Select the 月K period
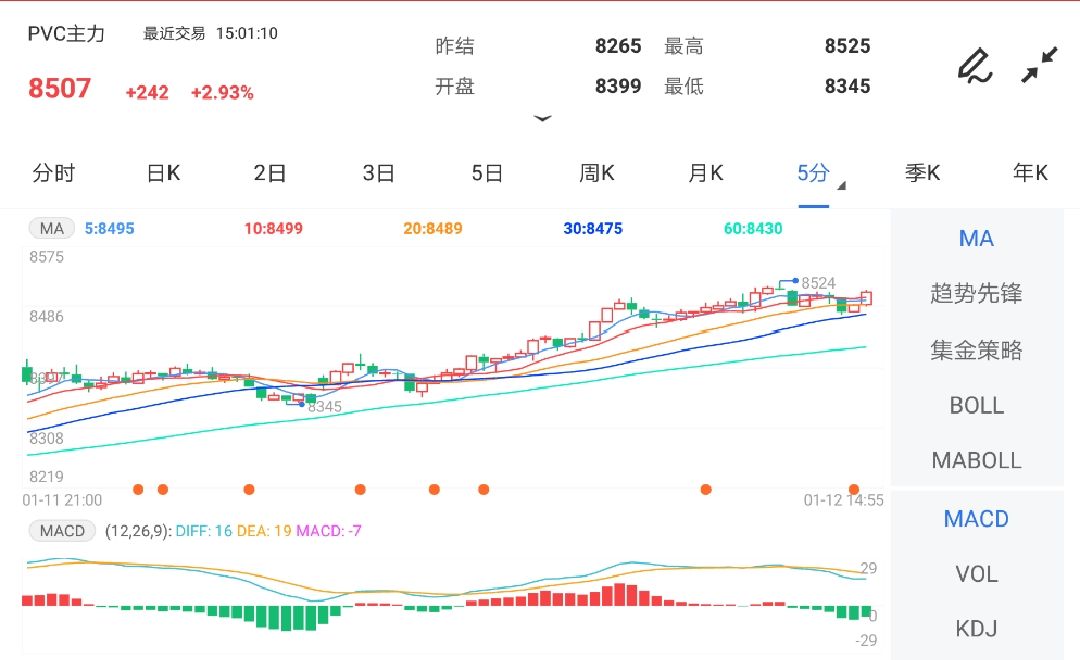 coord(706,173)
